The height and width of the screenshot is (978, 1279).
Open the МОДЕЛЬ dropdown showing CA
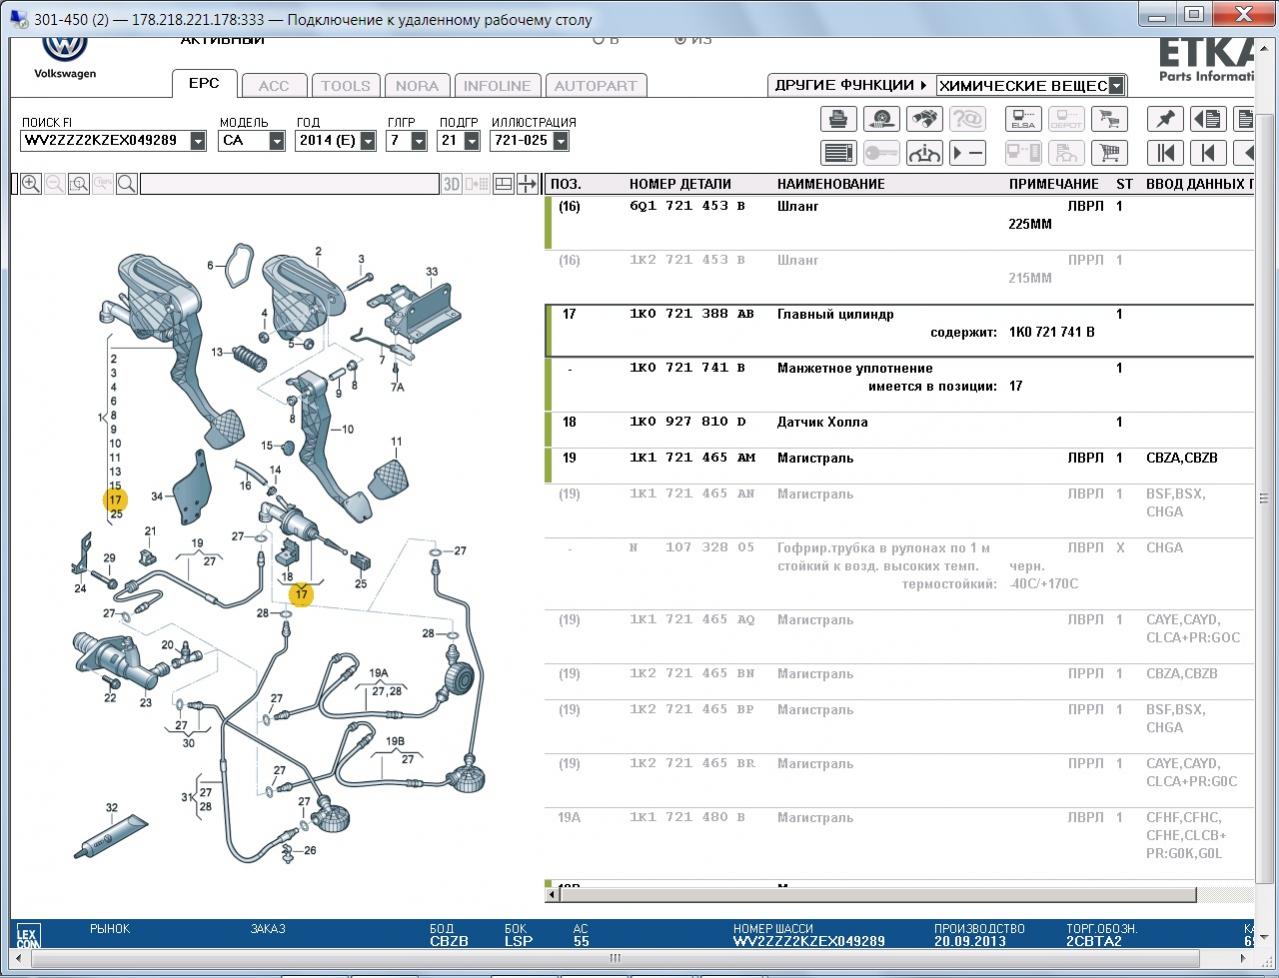pyautogui.click(x=277, y=141)
